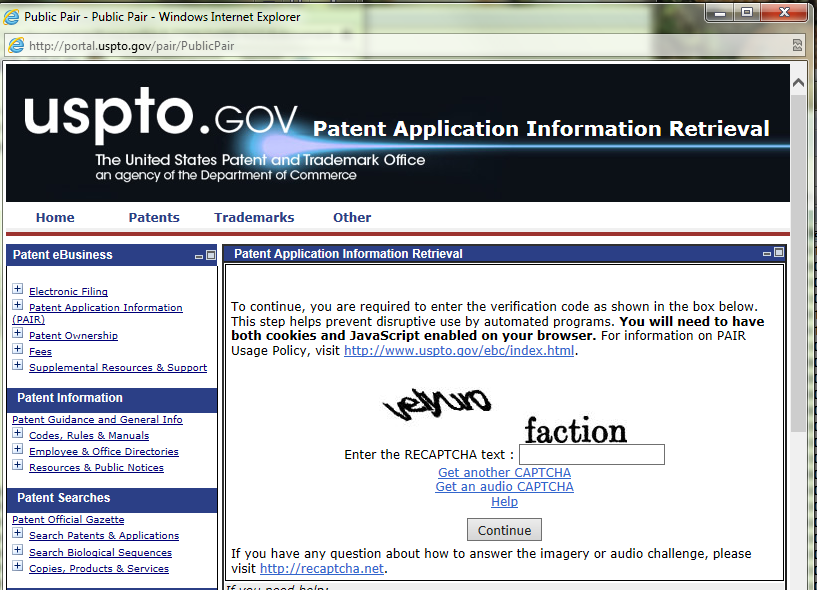Click the Patent Information section header
Screen dimensions: 817x590
coord(112,398)
